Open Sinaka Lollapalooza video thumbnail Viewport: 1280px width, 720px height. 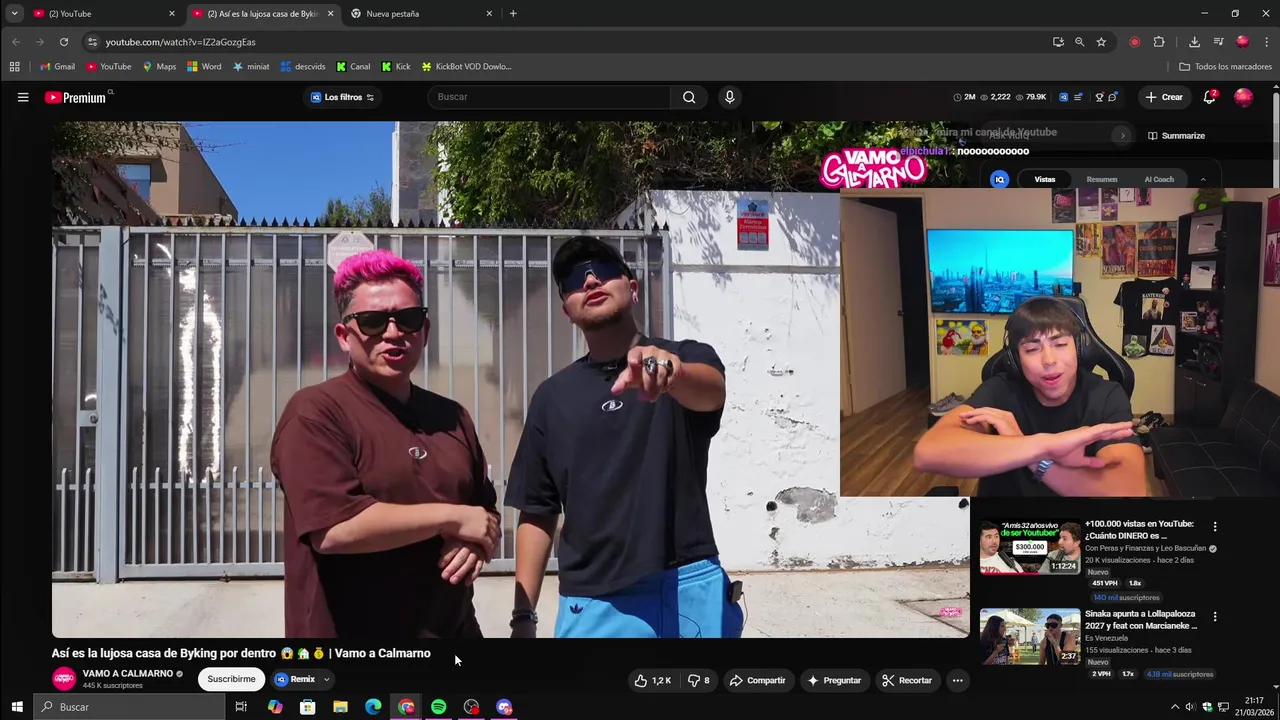[1030, 636]
